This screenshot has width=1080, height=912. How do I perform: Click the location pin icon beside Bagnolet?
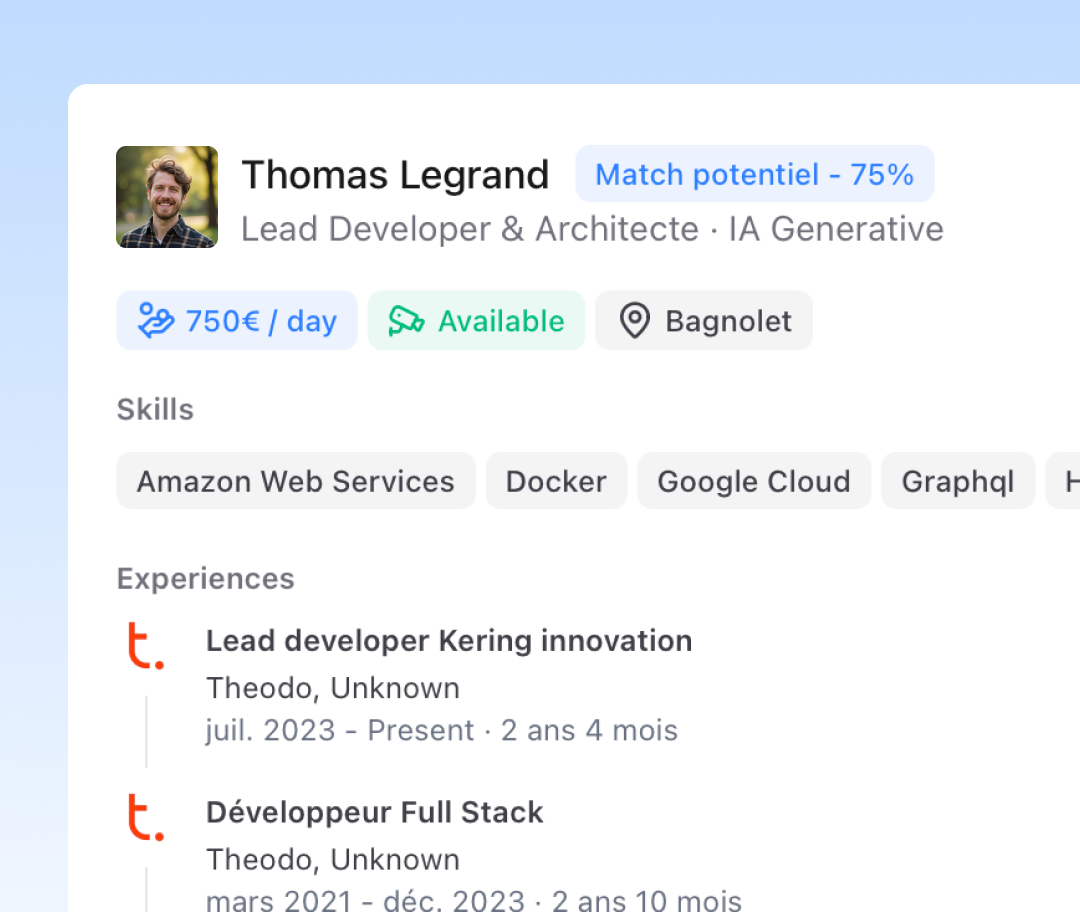[x=634, y=321]
